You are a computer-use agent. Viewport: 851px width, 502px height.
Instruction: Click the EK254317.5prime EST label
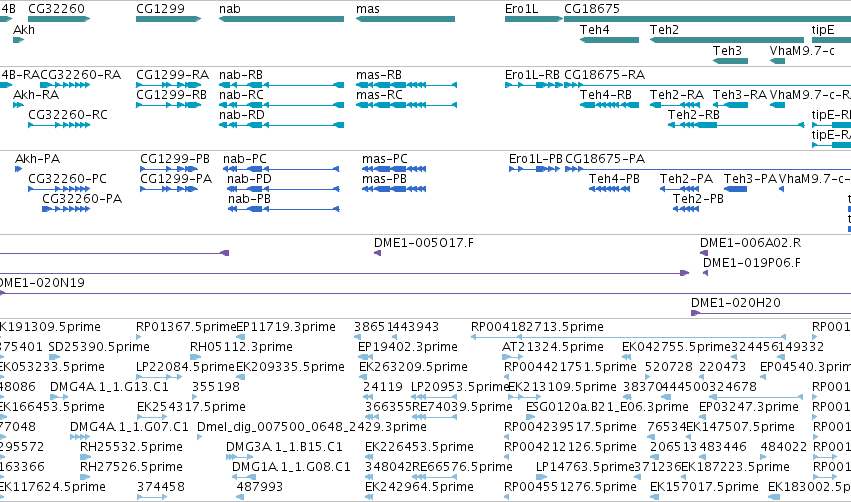pyautogui.click(x=191, y=406)
